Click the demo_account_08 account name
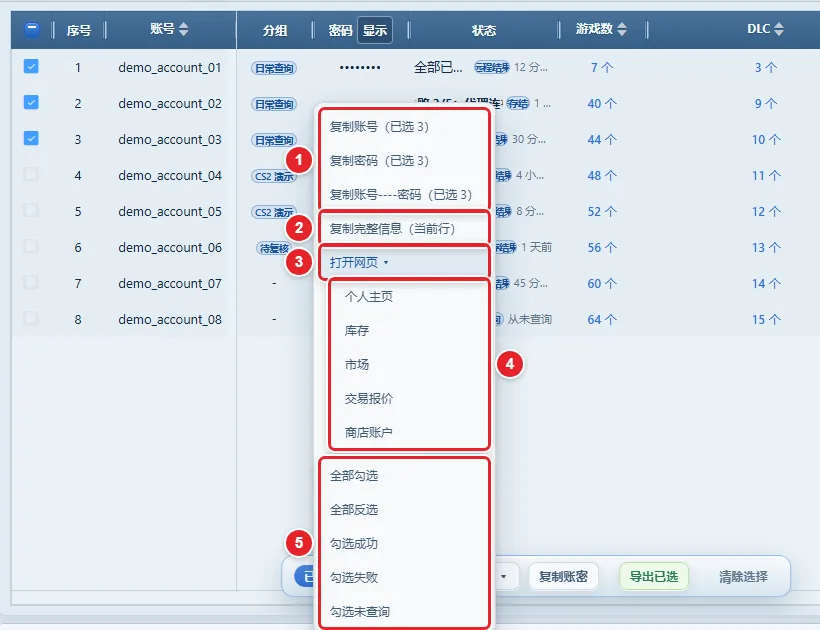Viewport: 820px width, 630px height. coord(170,319)
